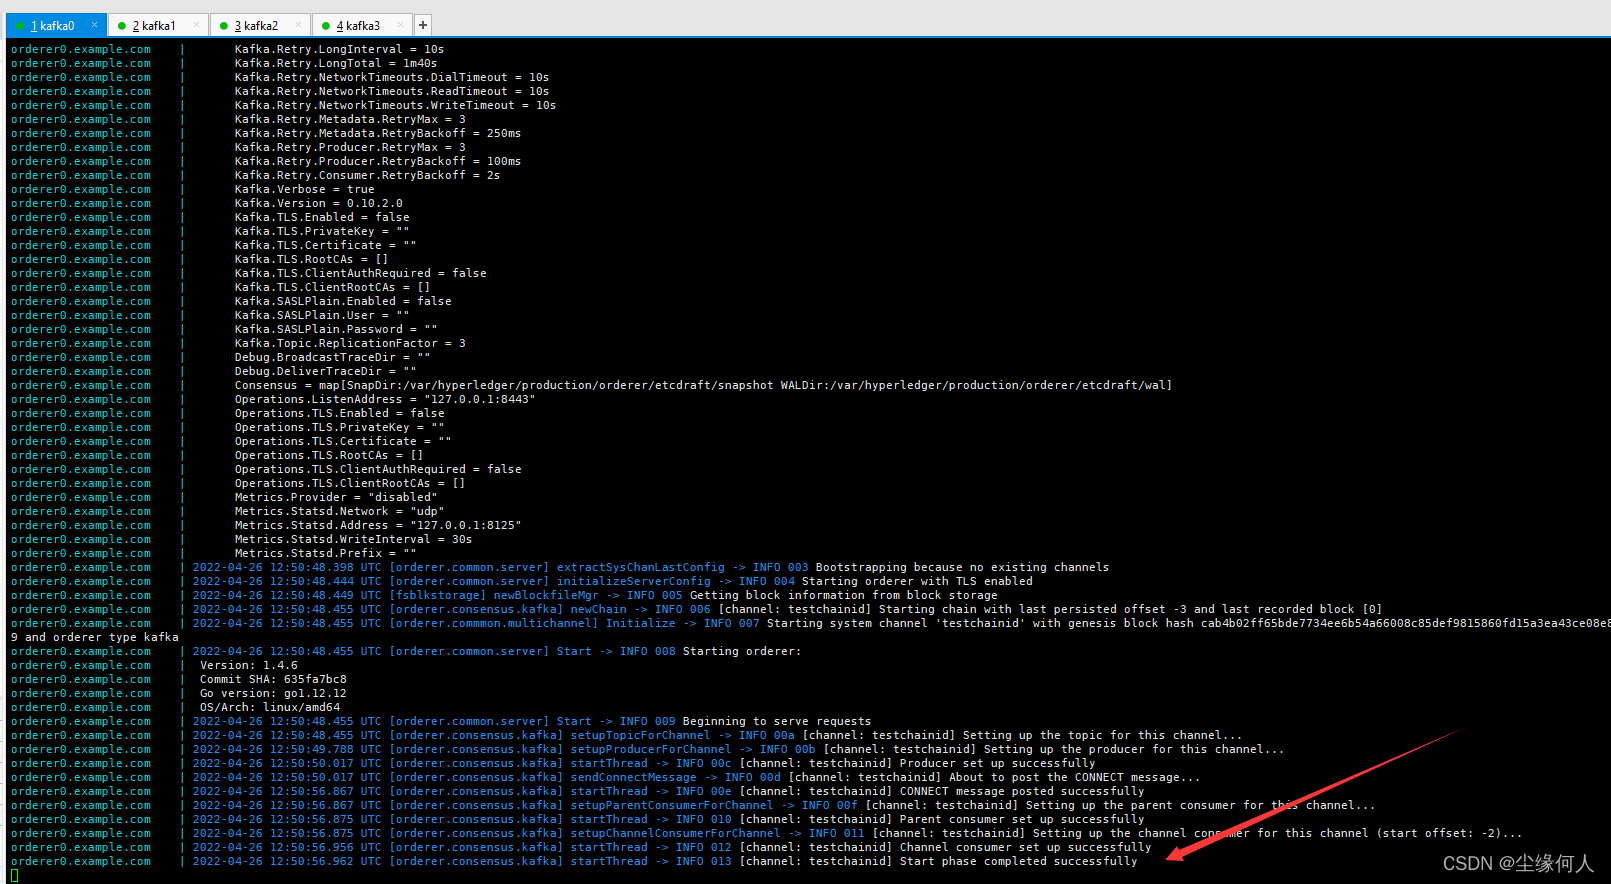Click the 'Kafka.TLS.Enabled = false' line

pos(322,217)
